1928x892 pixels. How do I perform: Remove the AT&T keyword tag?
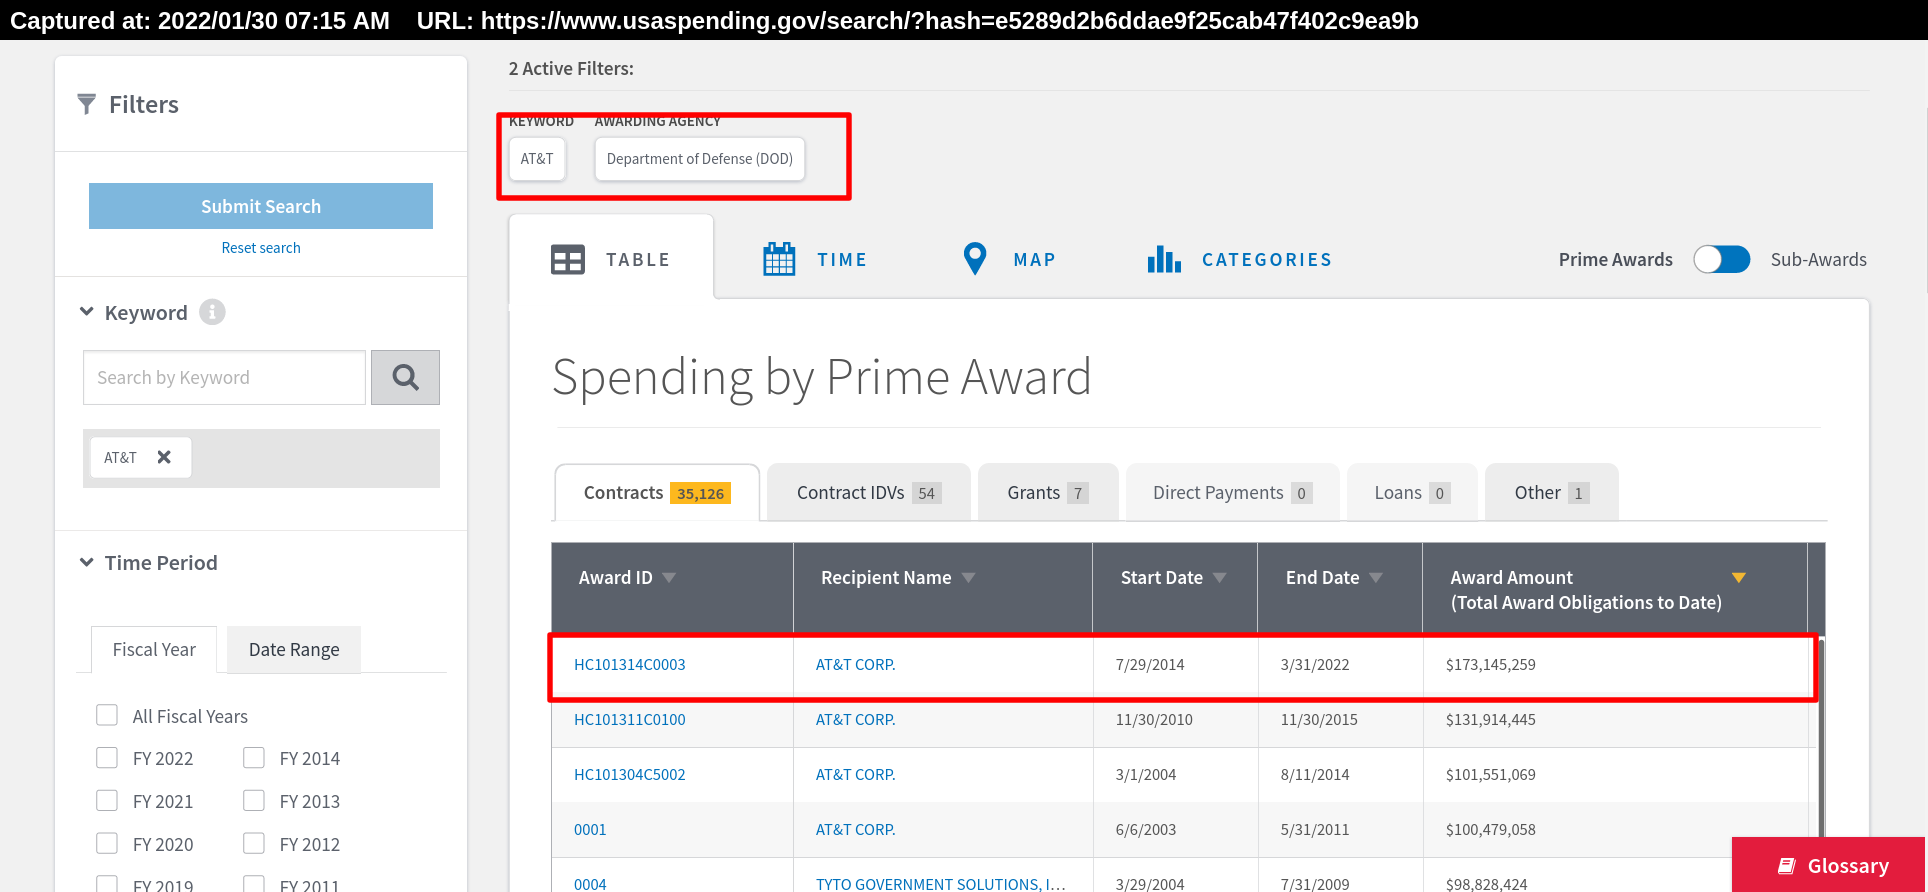pos(164,457)
